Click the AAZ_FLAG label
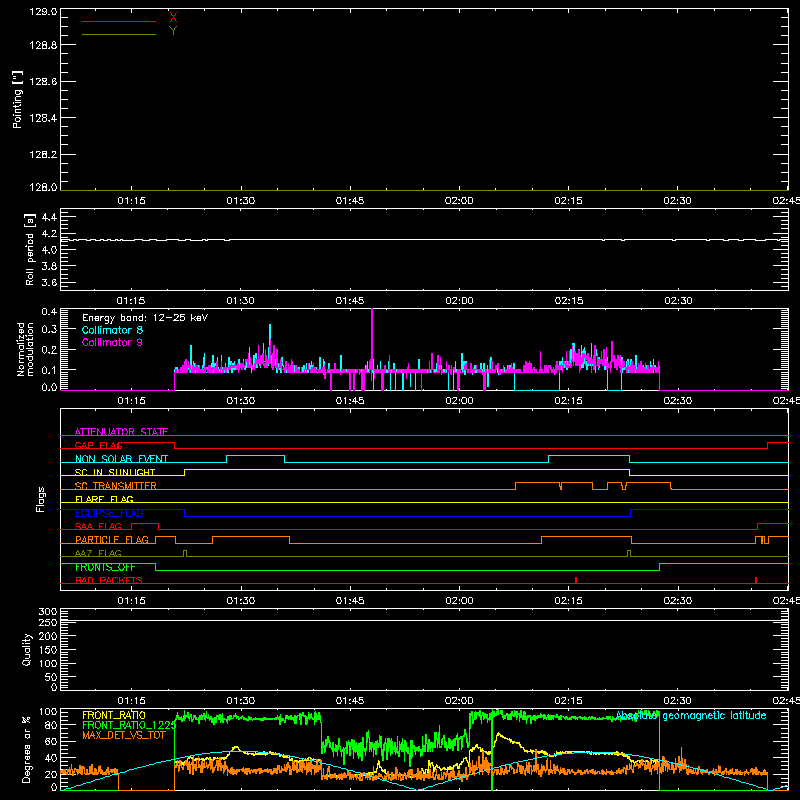The image size is (800, 800). tap(98, 553)
